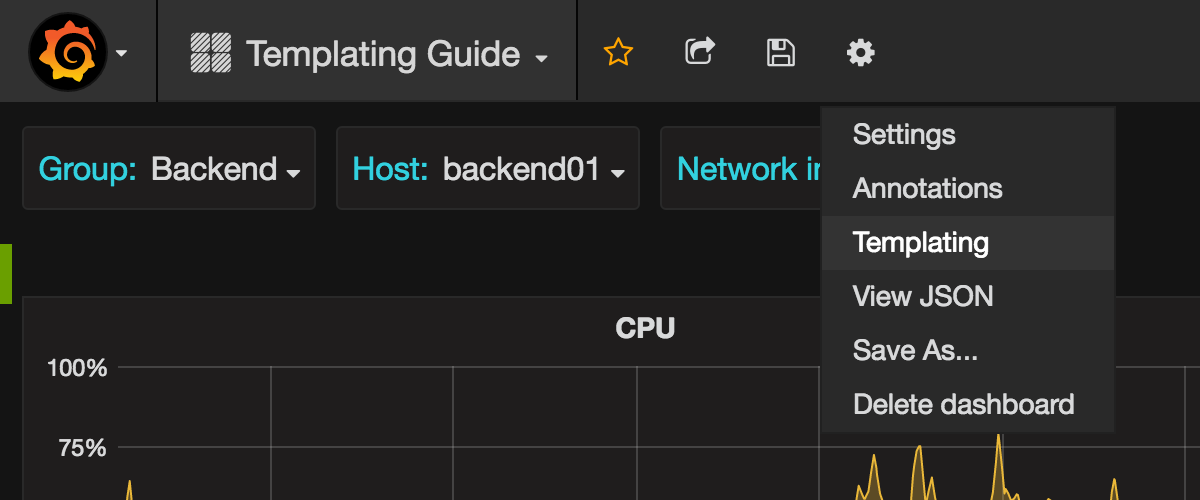Select Settings from the gear menu

pos(904,135)
